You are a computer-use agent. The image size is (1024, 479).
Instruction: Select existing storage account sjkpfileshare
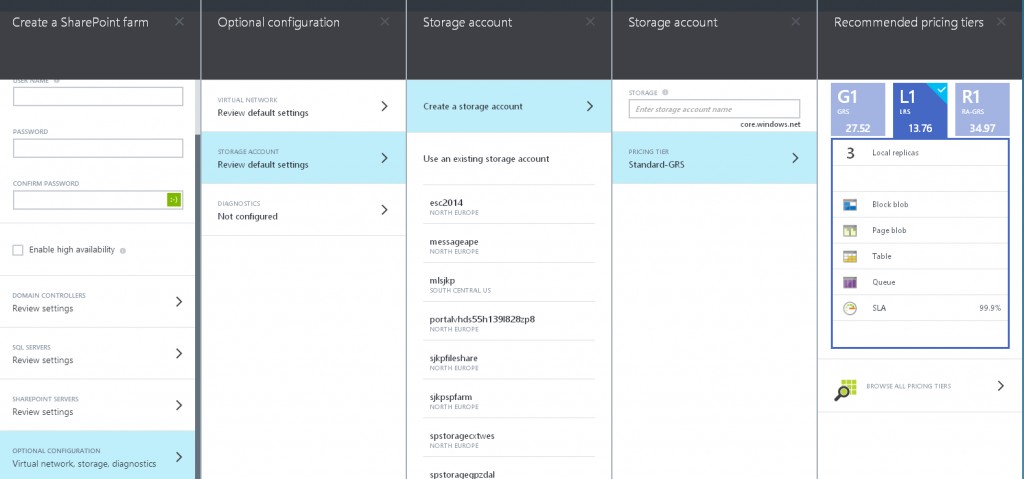coord(509,360)
